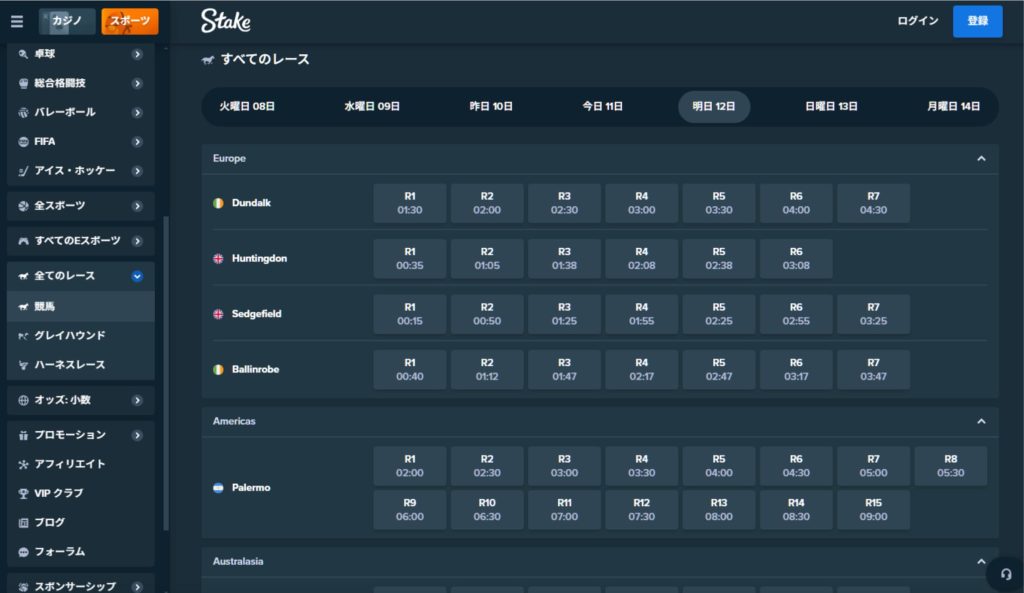Screen dimensions: 1024x593
Task: Switch to スポーツ mode
Action: (x=129, y=21)
